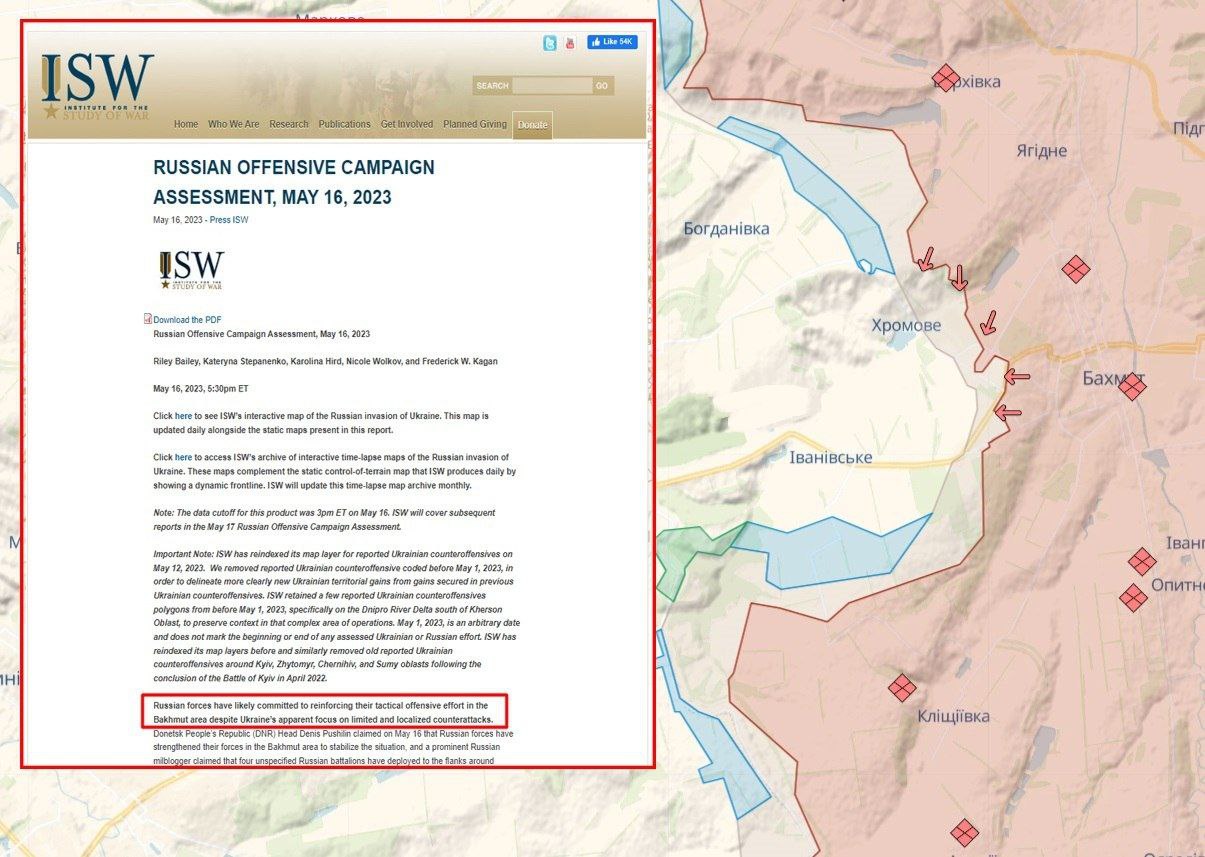Open ISW's Twitter profile icon
The width and height of the screenshot is (1205, 857).
[x=550, y=43]
